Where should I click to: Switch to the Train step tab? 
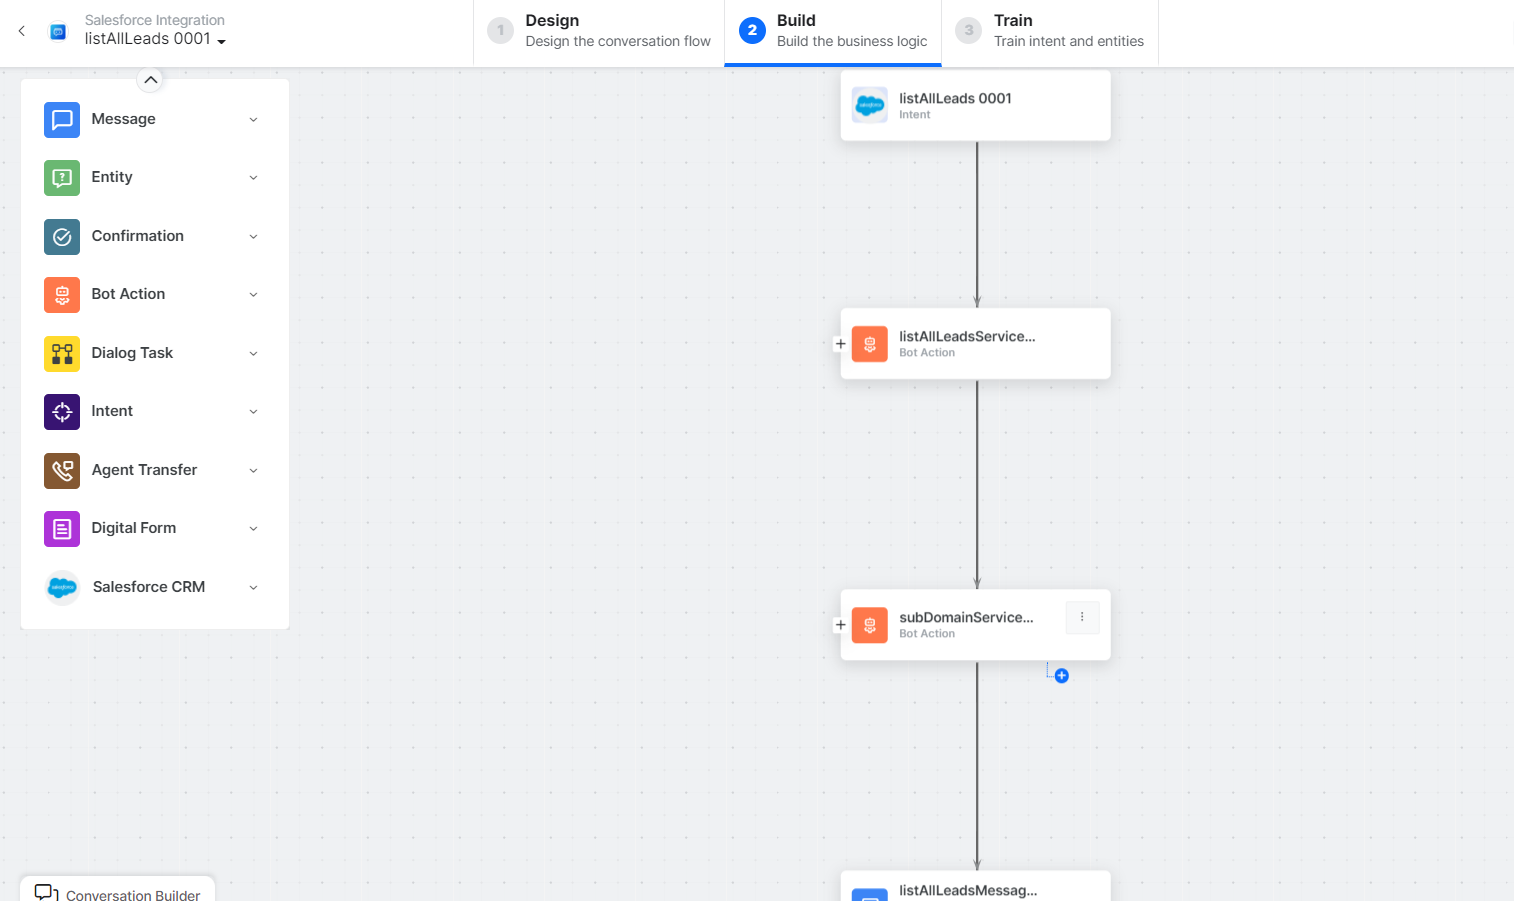click(1050, 31)
